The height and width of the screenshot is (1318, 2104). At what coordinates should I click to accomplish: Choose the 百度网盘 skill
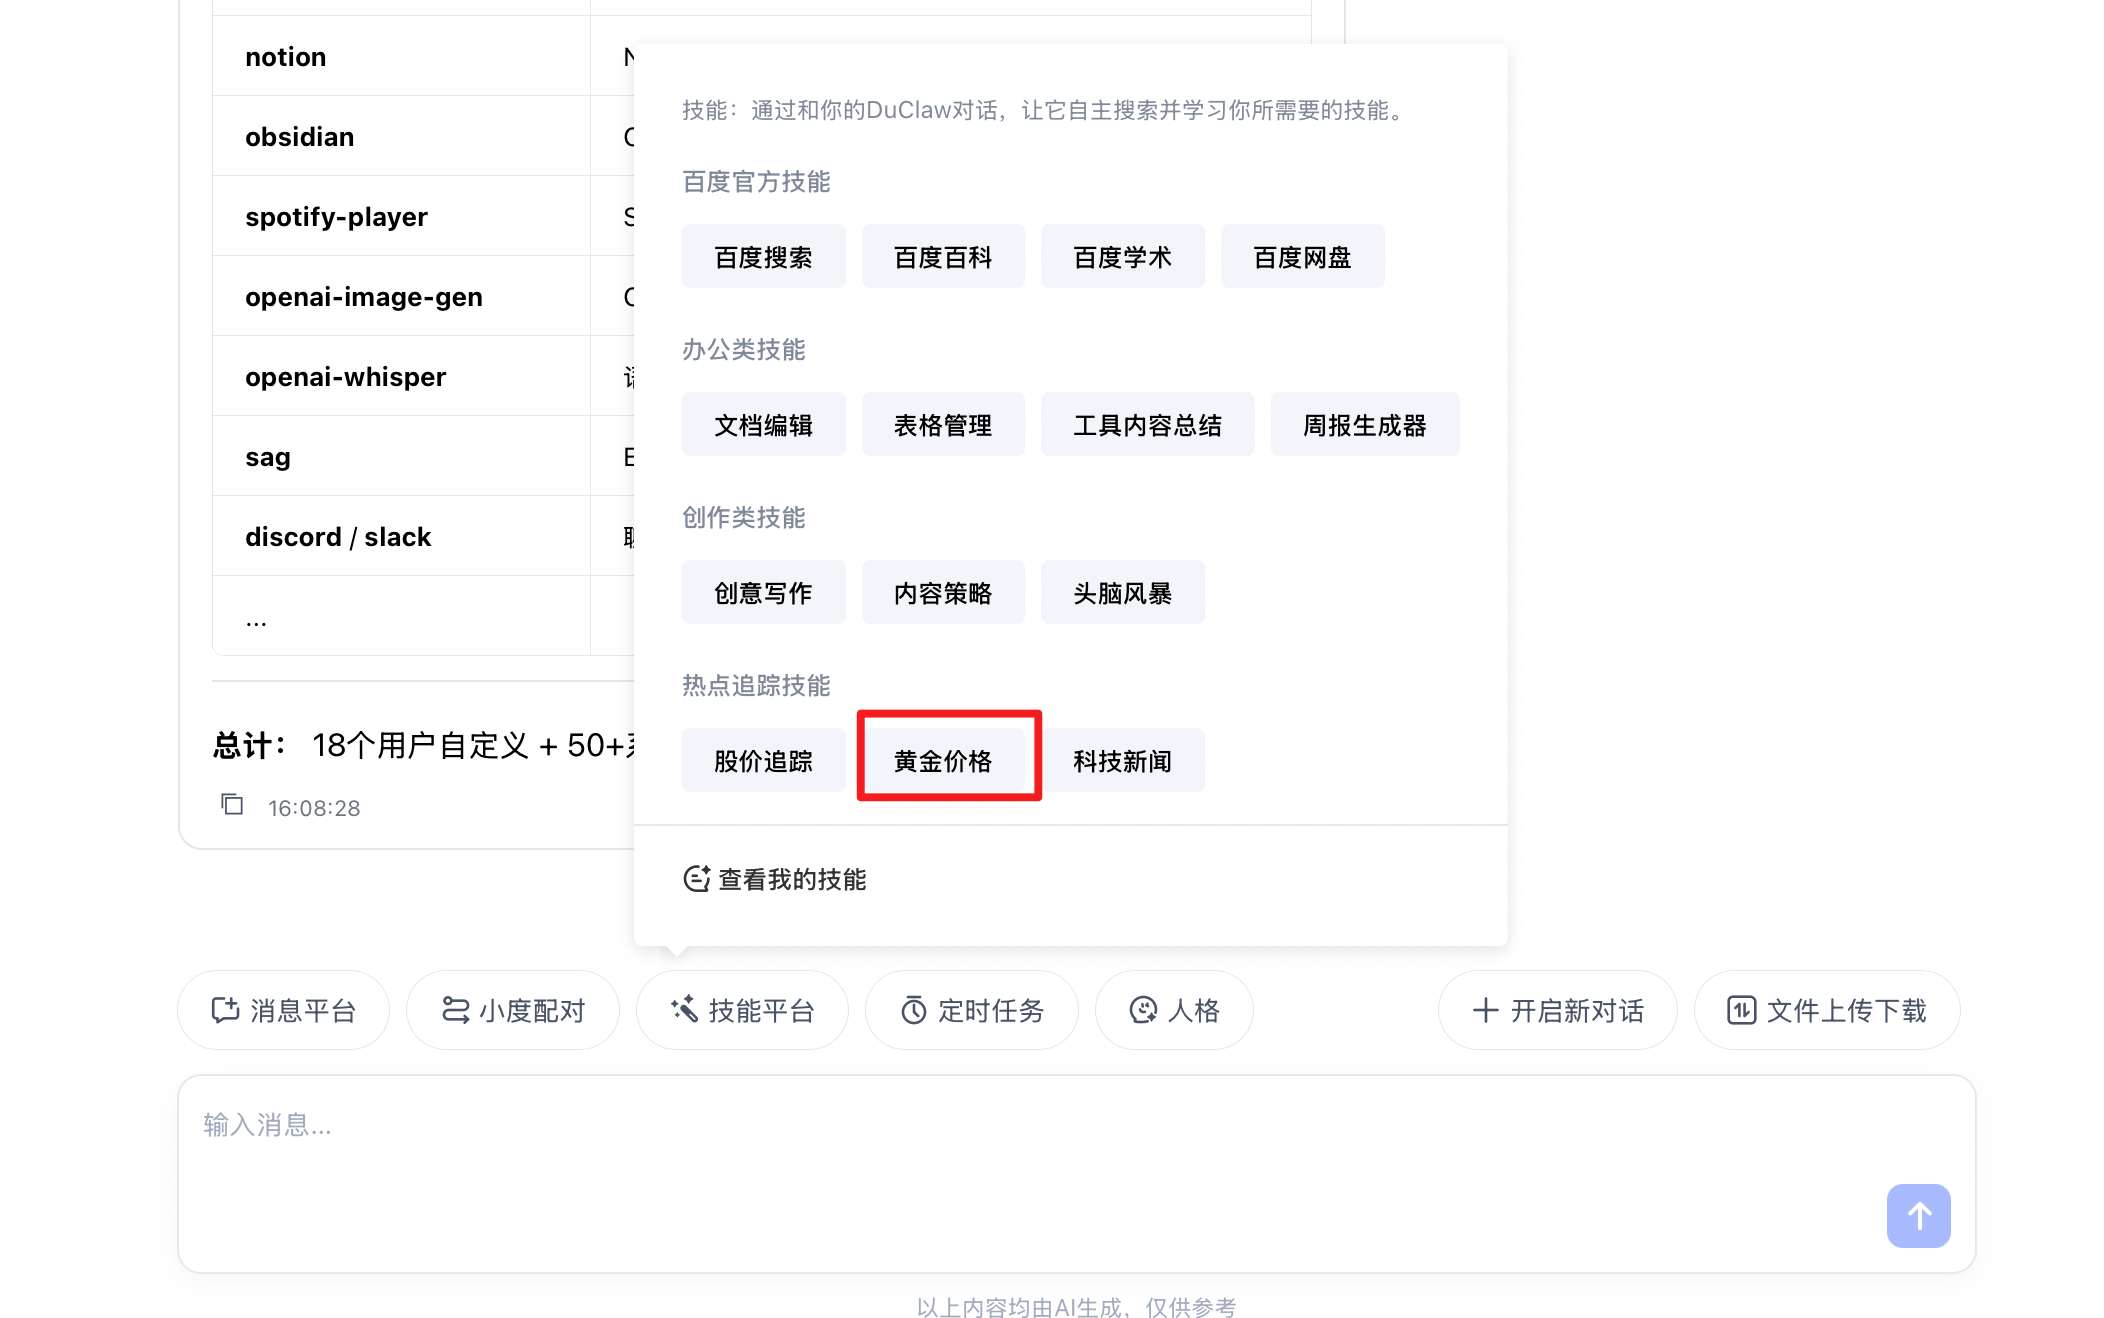[x=1302, y=257]
